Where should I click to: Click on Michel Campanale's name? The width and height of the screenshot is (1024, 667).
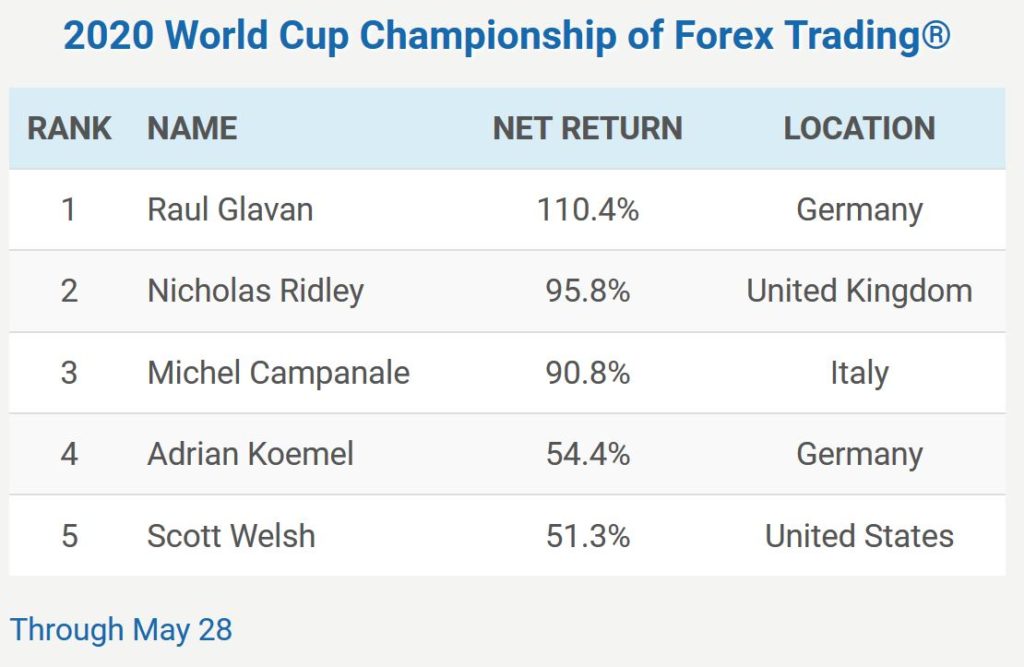[x=279, y=373]
